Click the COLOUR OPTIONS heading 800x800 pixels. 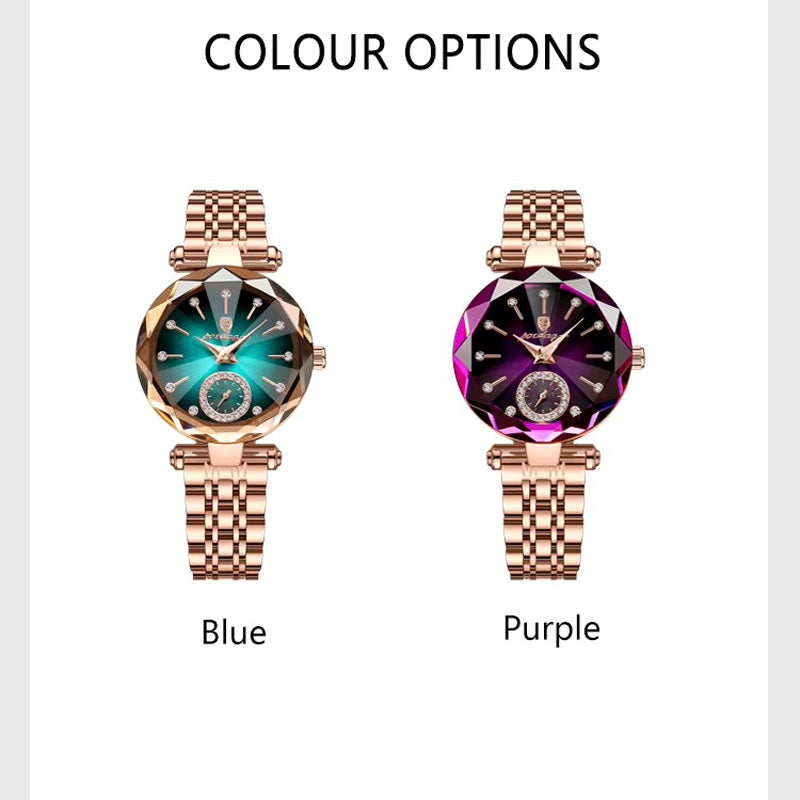[x=402, y=52]
